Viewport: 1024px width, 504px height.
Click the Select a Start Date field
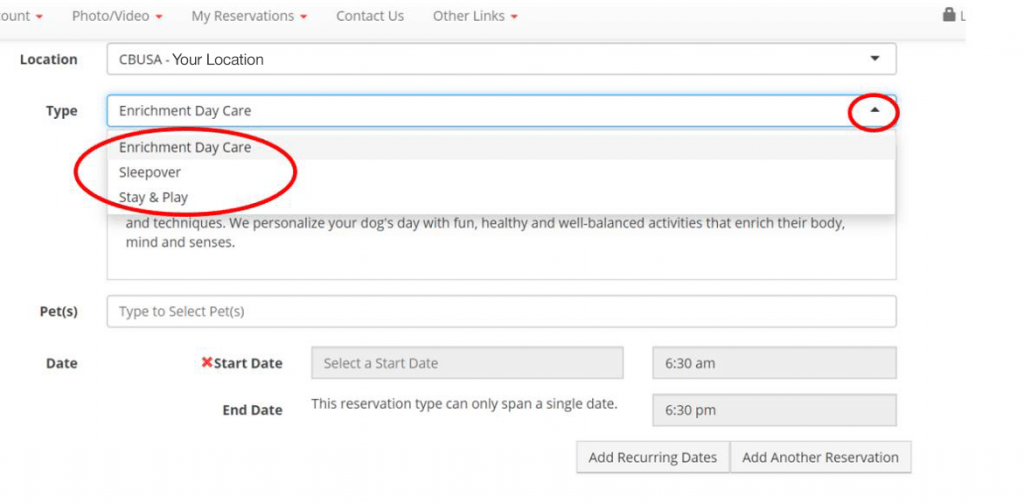click(467, 363)
